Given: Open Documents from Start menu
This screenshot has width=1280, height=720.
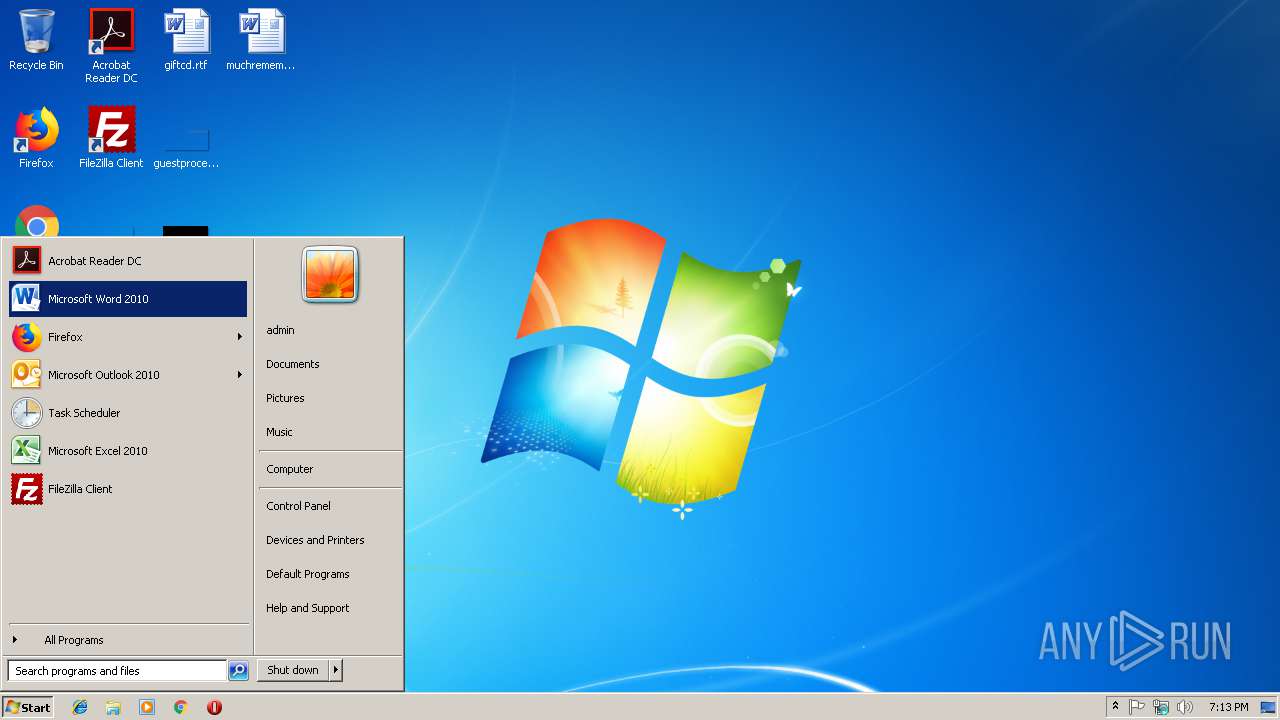Looking at the screenshot, I should click(330, 364).
